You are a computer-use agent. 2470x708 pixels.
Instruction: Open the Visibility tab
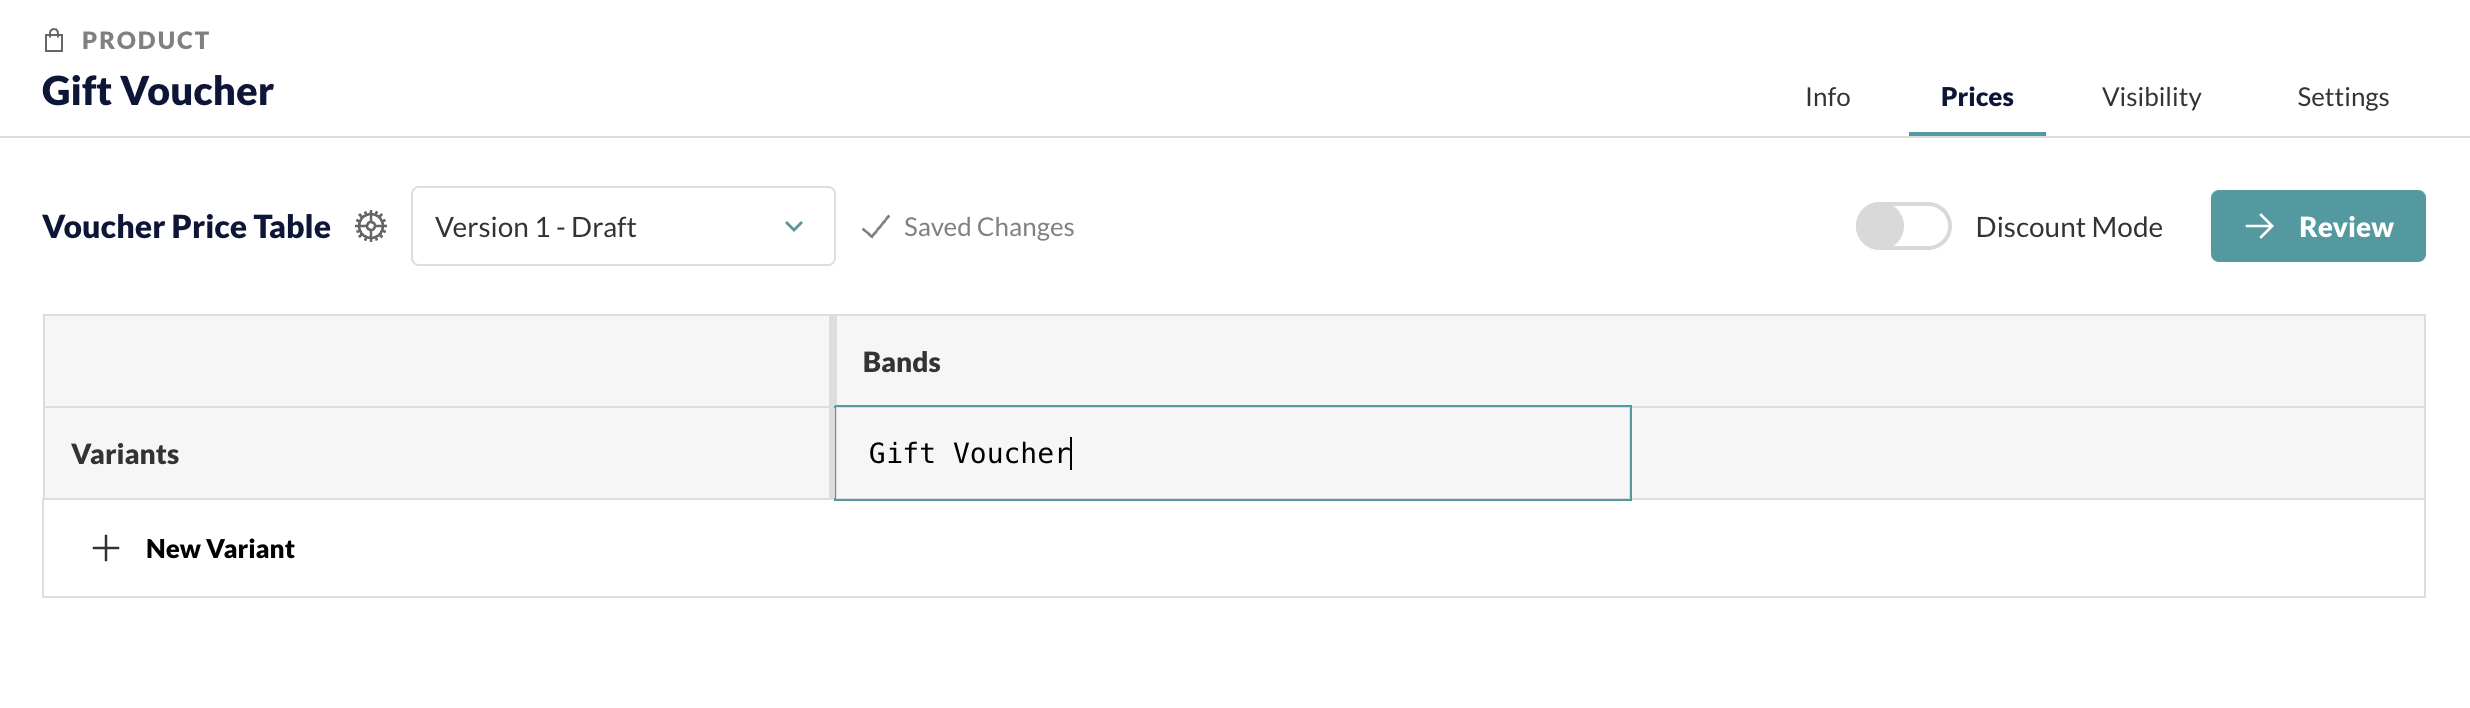2151,97
